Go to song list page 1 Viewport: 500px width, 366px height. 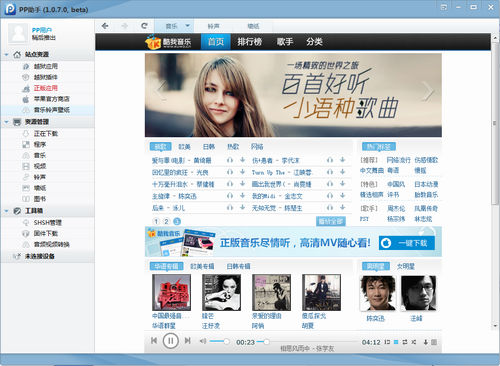pos(156,221)
